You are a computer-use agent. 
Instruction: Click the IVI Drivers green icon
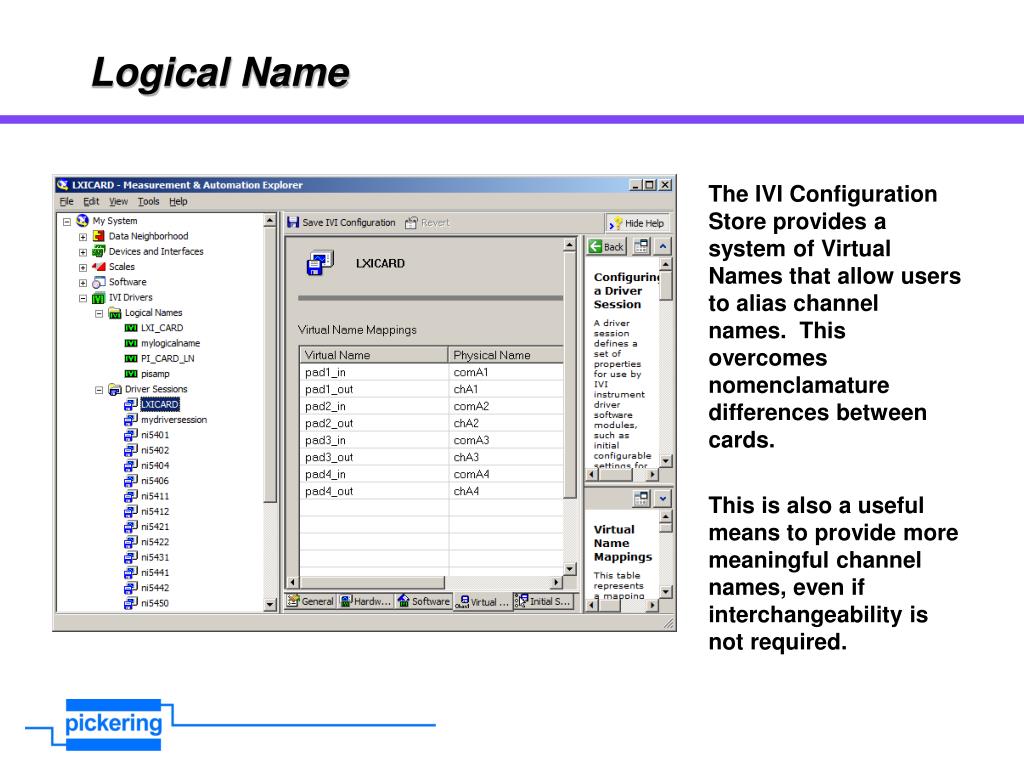coord(99,298)
